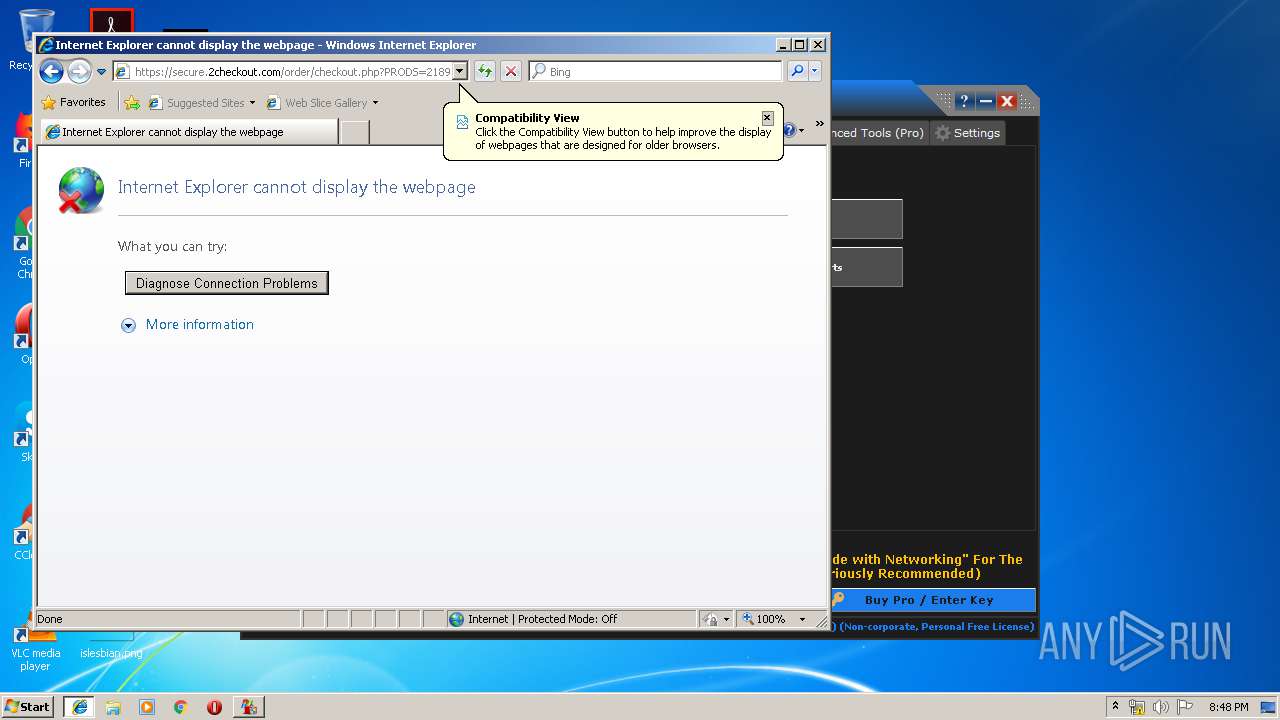The width and height of the screenshot is (1280, 720).
Task: Open Windows Explorer folder in taskbar
Action: [x=113, y=706]
